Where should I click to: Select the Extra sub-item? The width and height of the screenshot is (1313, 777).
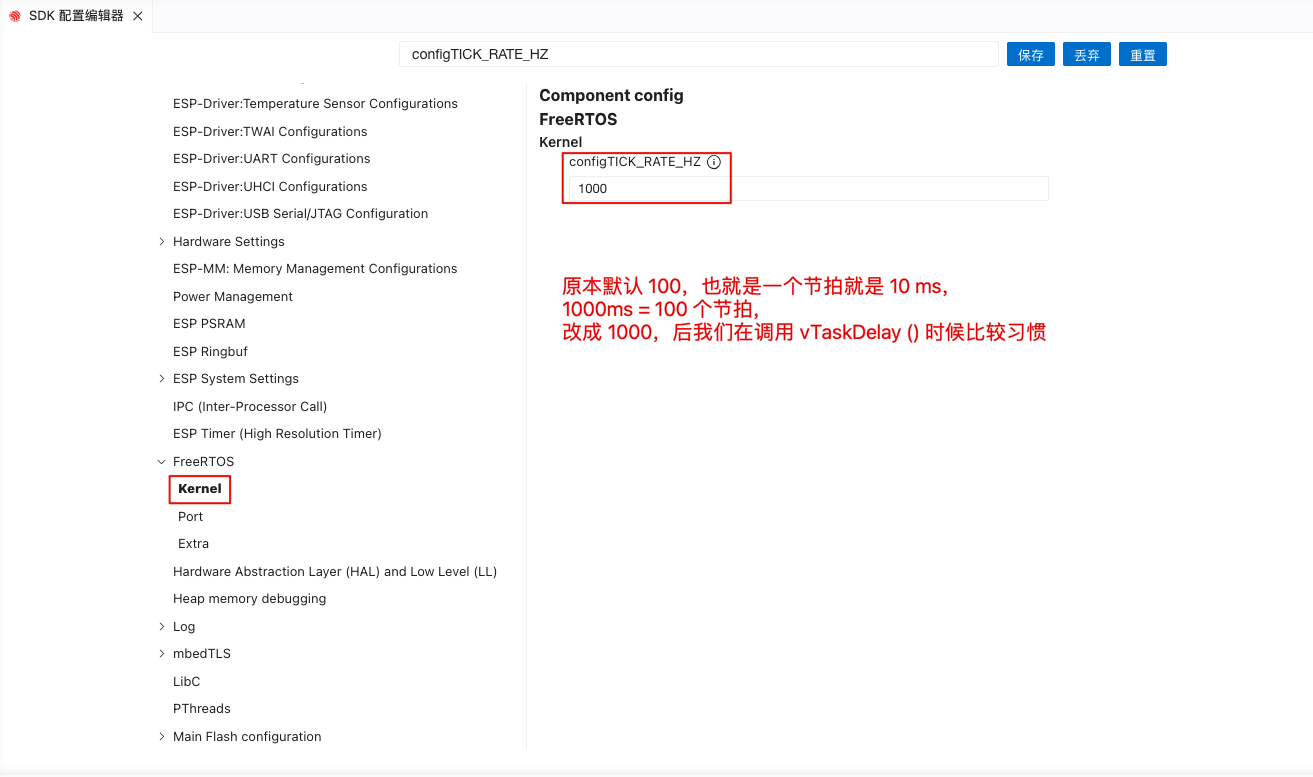[193, 544]
